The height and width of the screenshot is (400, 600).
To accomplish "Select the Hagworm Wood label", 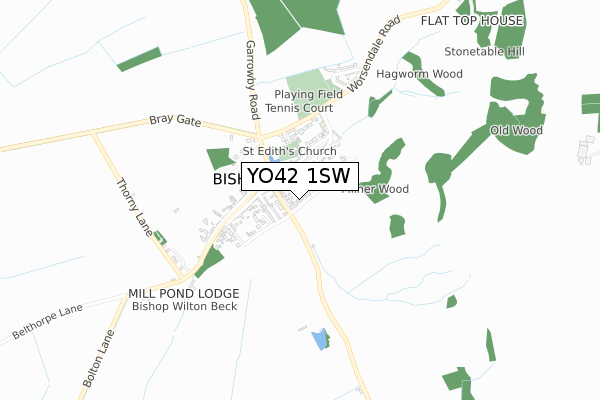I will pos(419,73).
